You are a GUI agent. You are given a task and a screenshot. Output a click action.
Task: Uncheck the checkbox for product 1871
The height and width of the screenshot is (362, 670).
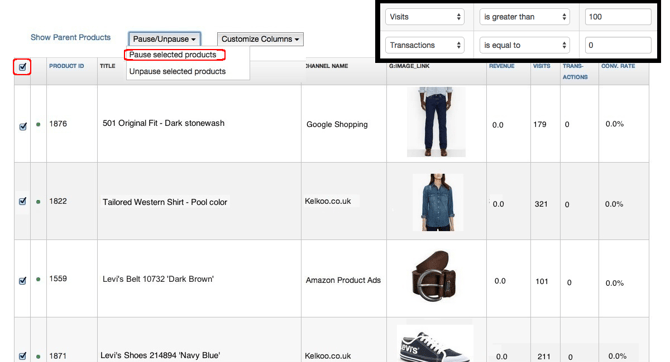23,356
